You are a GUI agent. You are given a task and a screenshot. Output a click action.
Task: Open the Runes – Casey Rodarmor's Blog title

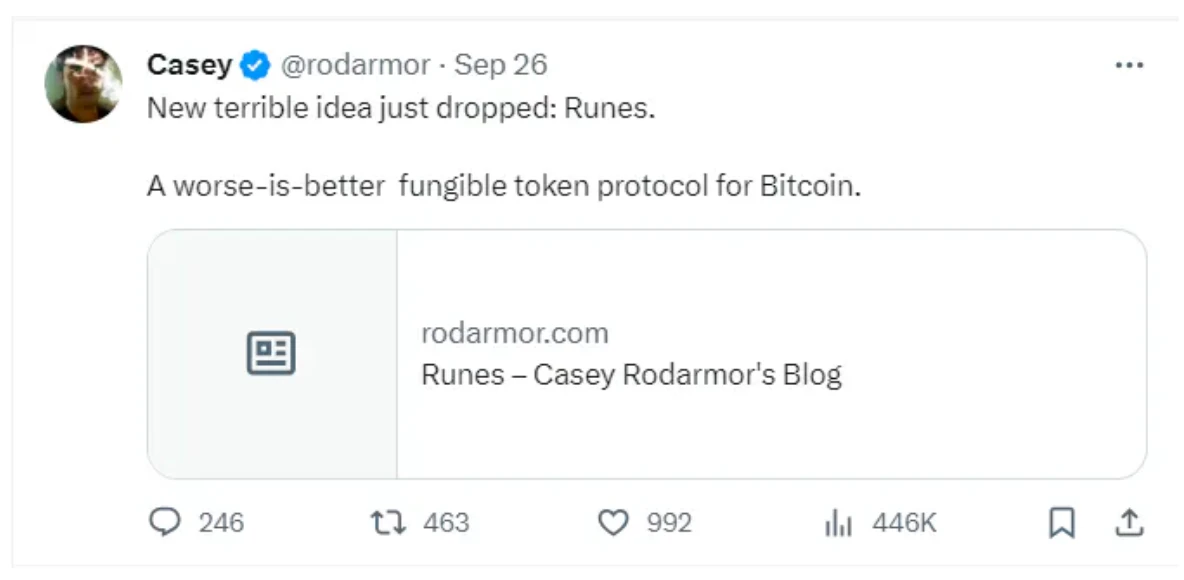pos(631,375)
